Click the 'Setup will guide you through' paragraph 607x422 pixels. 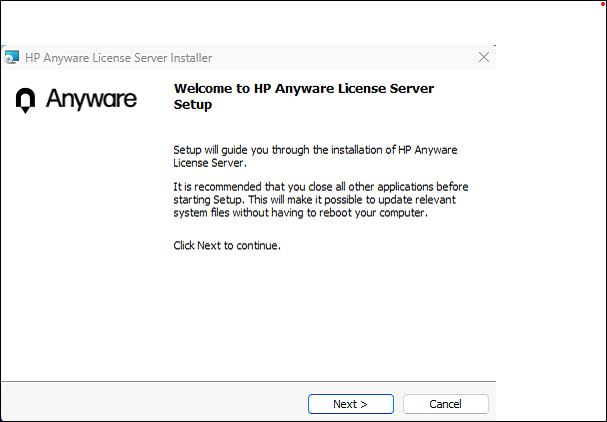315,156
